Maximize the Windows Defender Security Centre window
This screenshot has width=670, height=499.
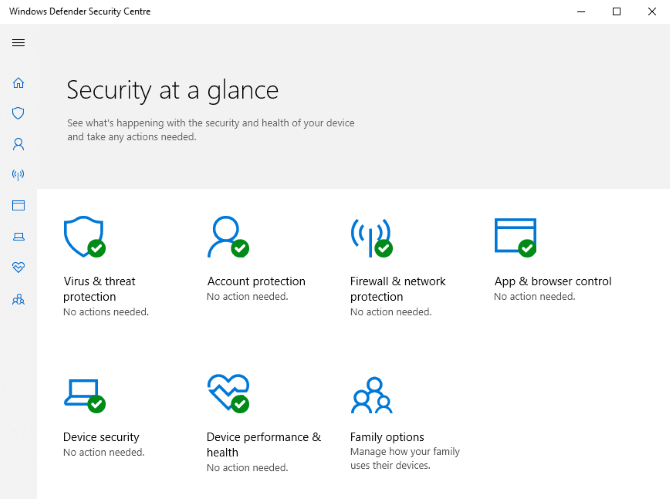click(616, 11)
